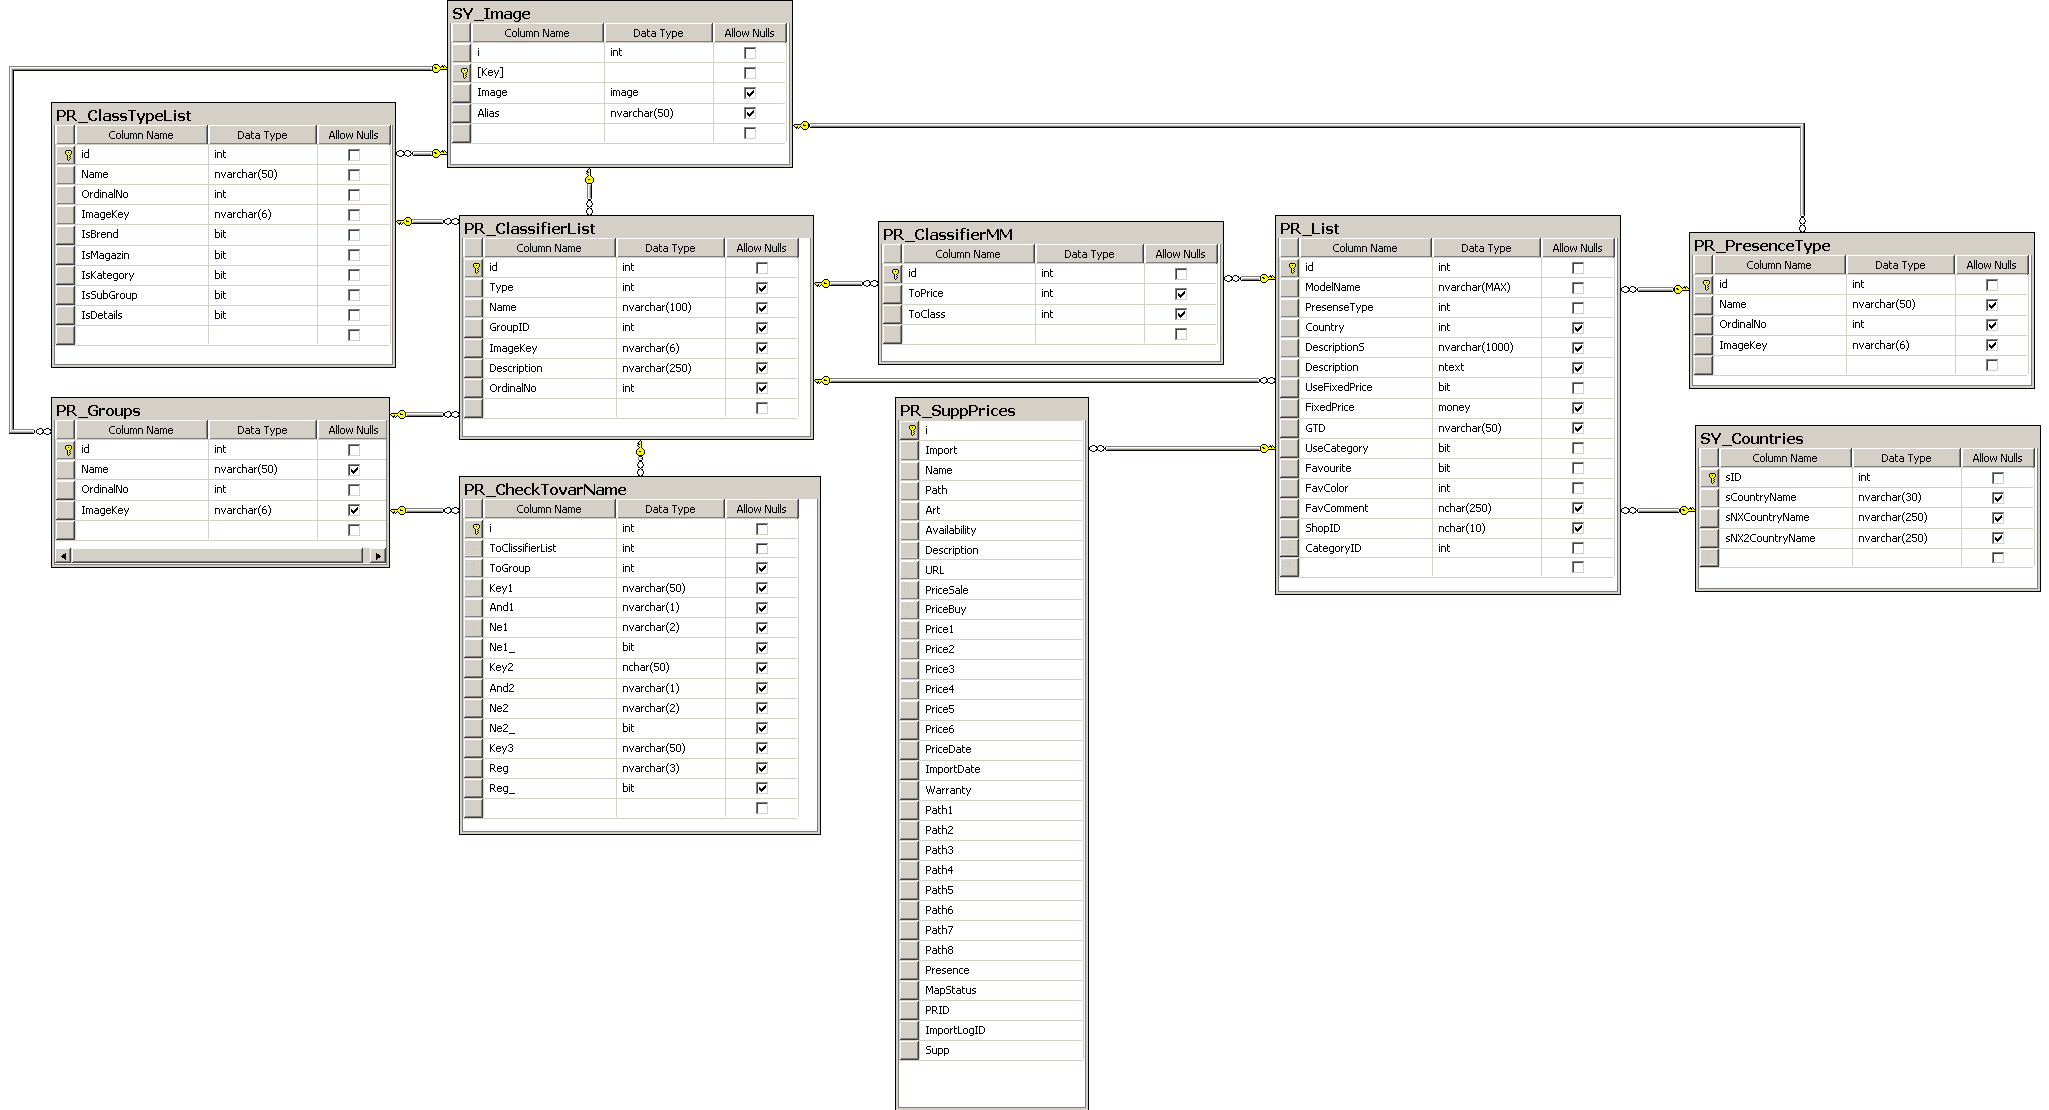Click the Column Name header in PR_CheckTovarName
The height and width of the screenshot is (1110, 2049).
point(548,509)
